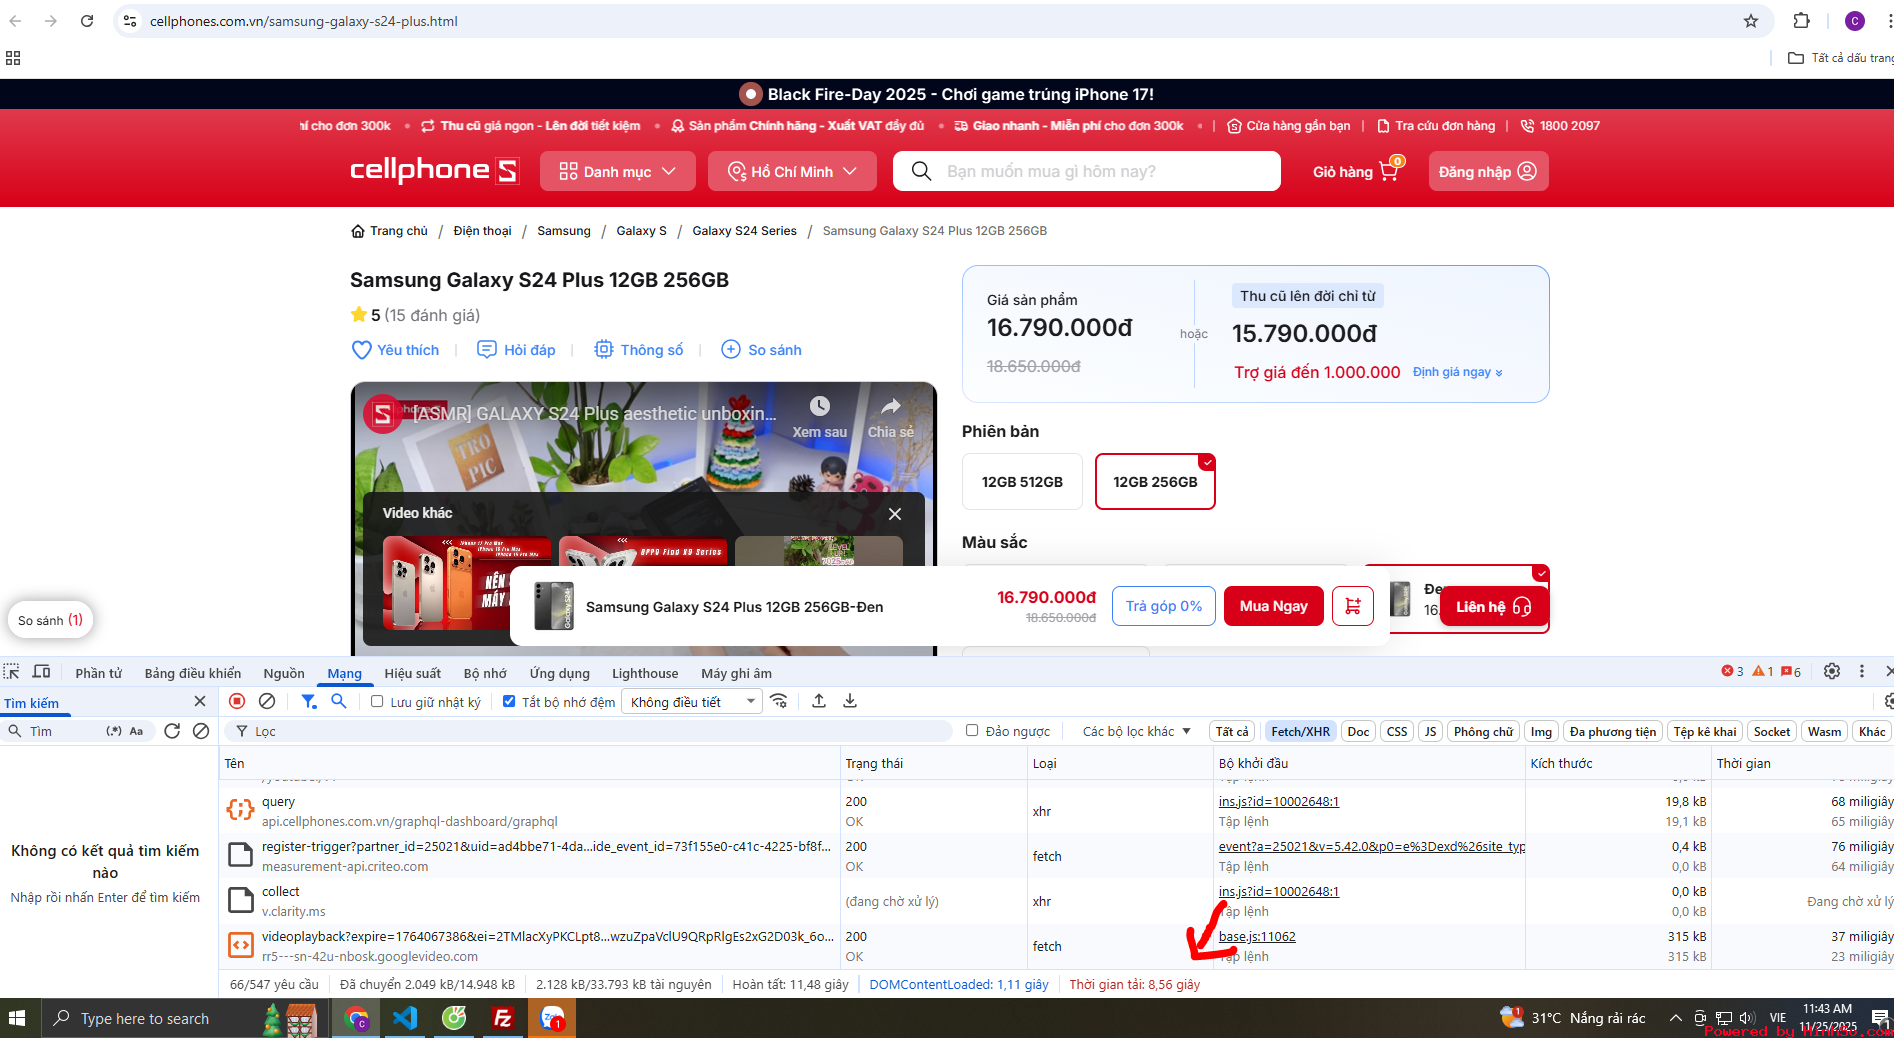
Task: Open the Không điều tiết throttling dropdown
Action: point(691,702)
